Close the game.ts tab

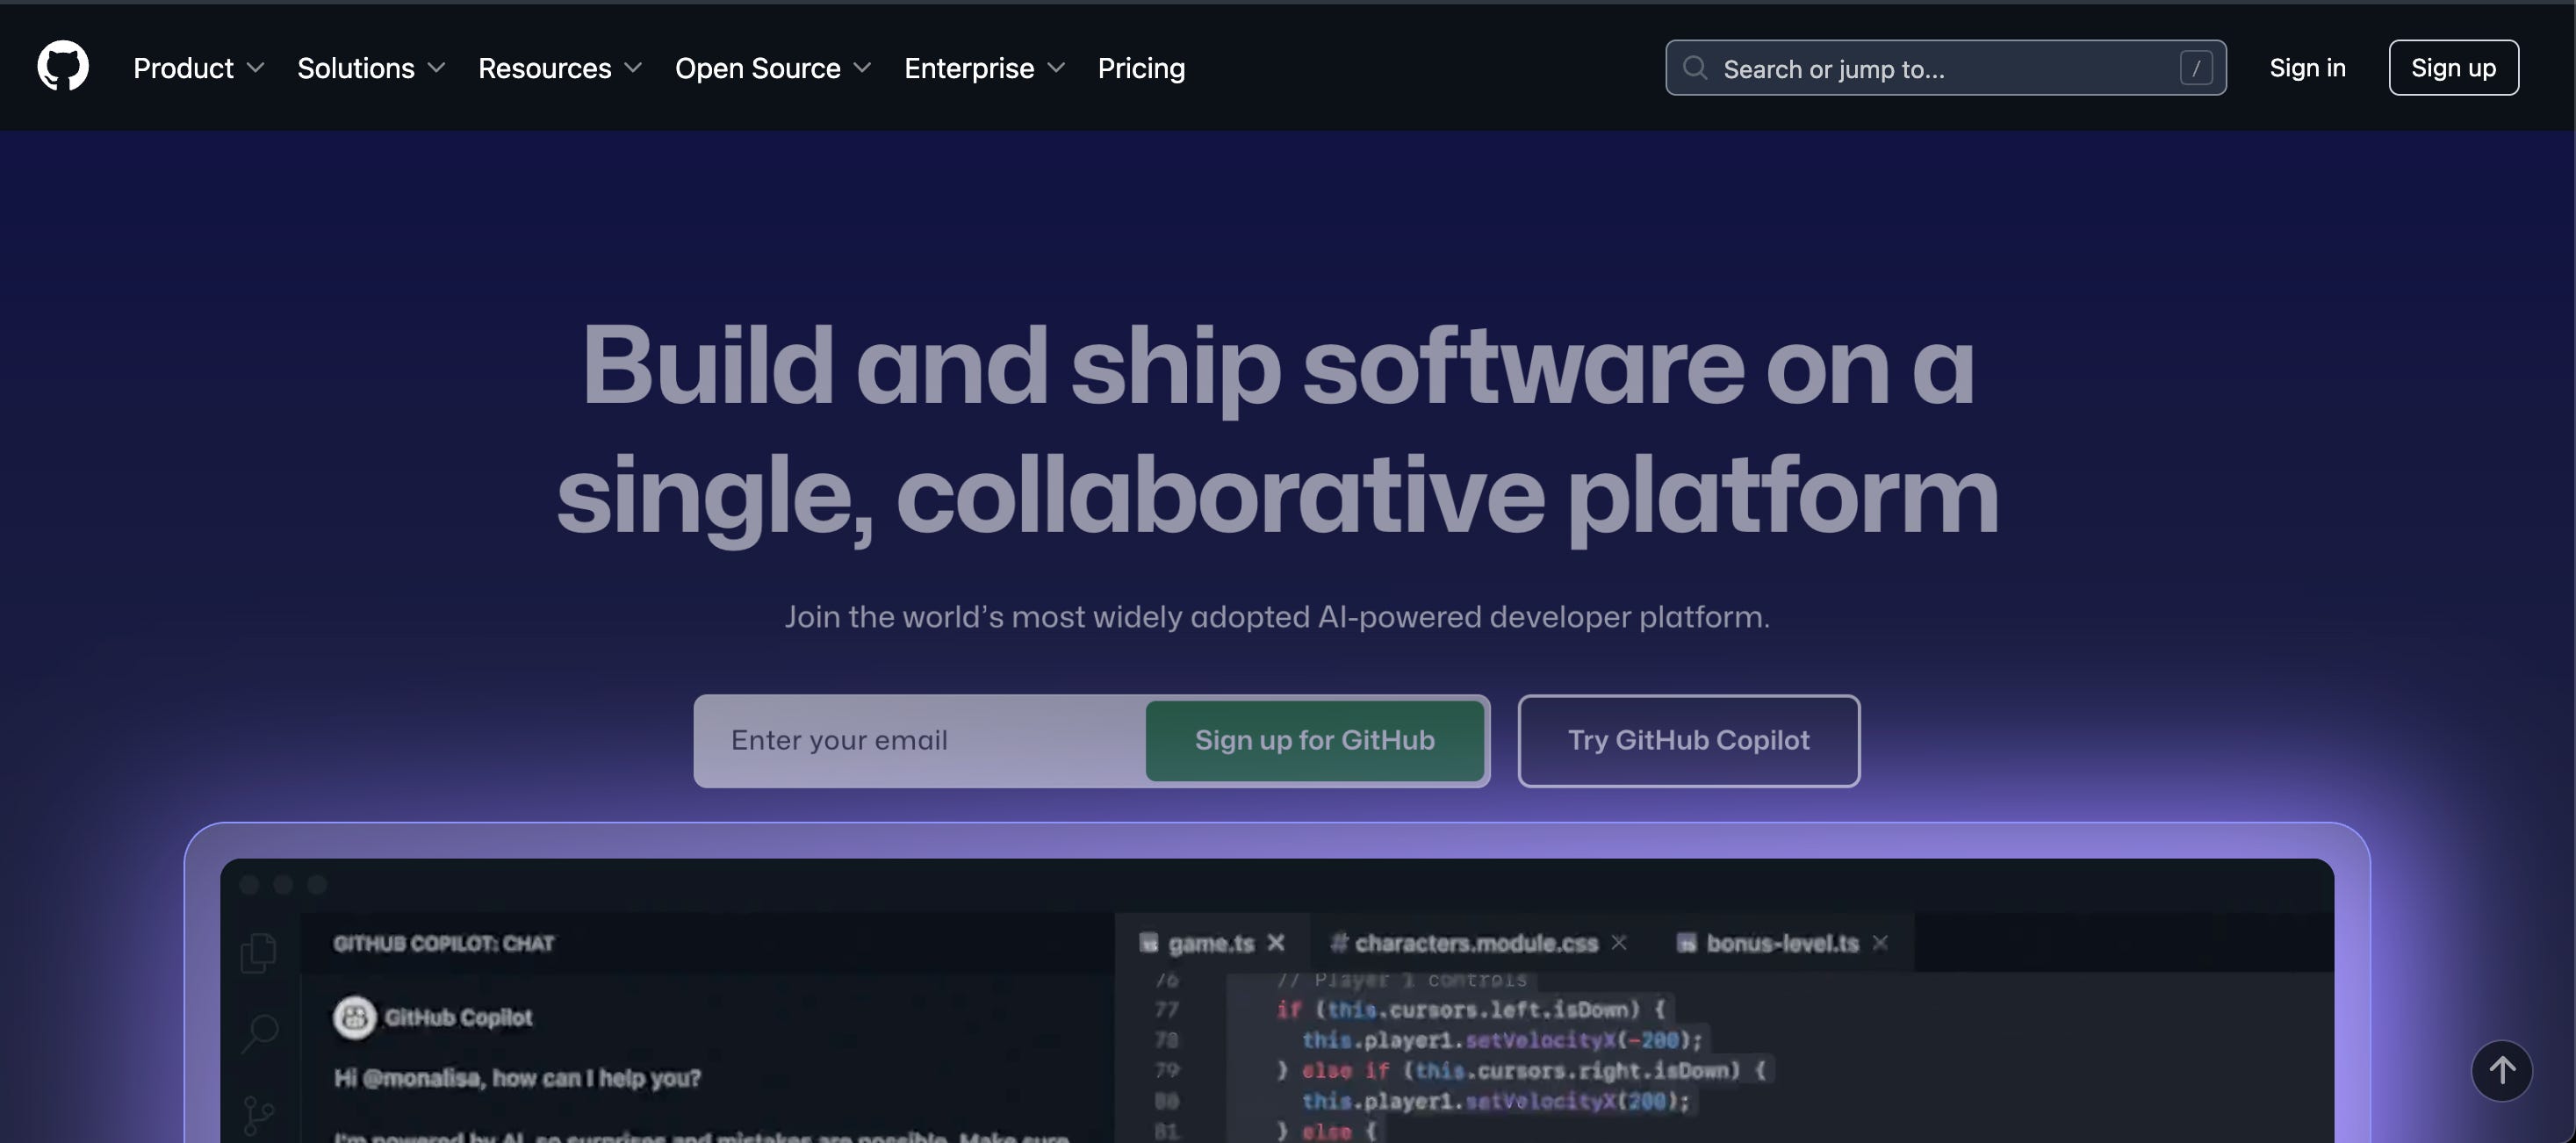pyautogui.click(x=1275, y=943)
